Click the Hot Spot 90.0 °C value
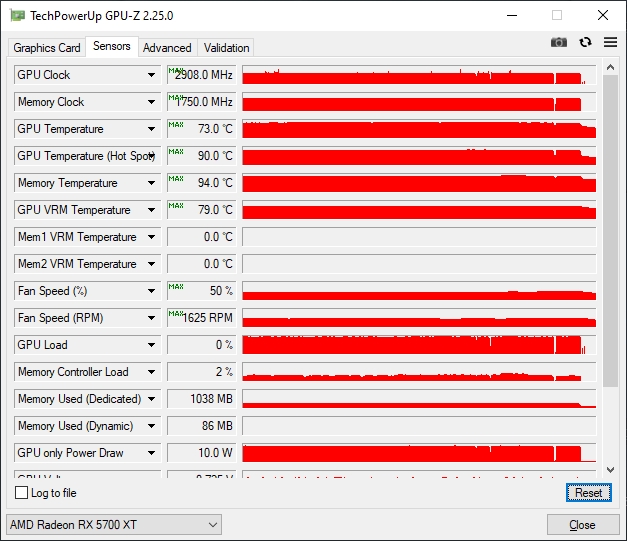 tap(202, 156)
